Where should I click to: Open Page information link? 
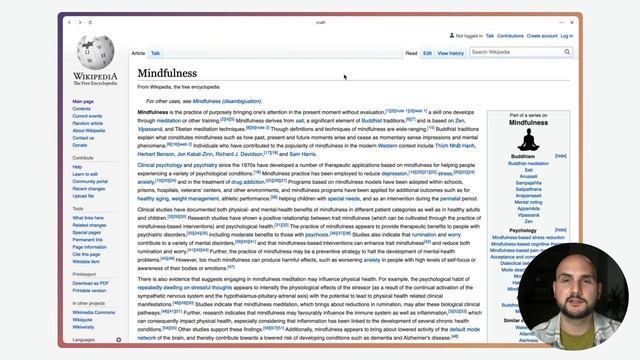[89, 247]
